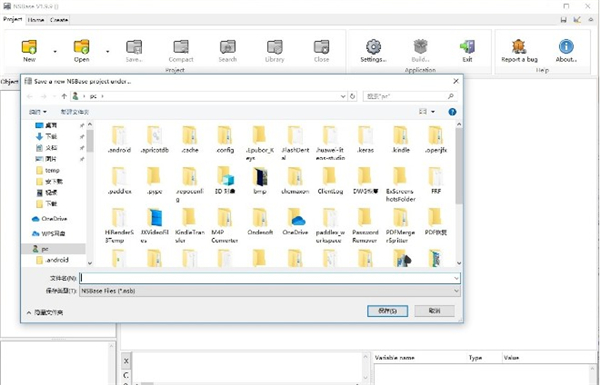Viewport: 600px width, 385px height.
Task: Open the About info icon
Action: tap(566, 47)
